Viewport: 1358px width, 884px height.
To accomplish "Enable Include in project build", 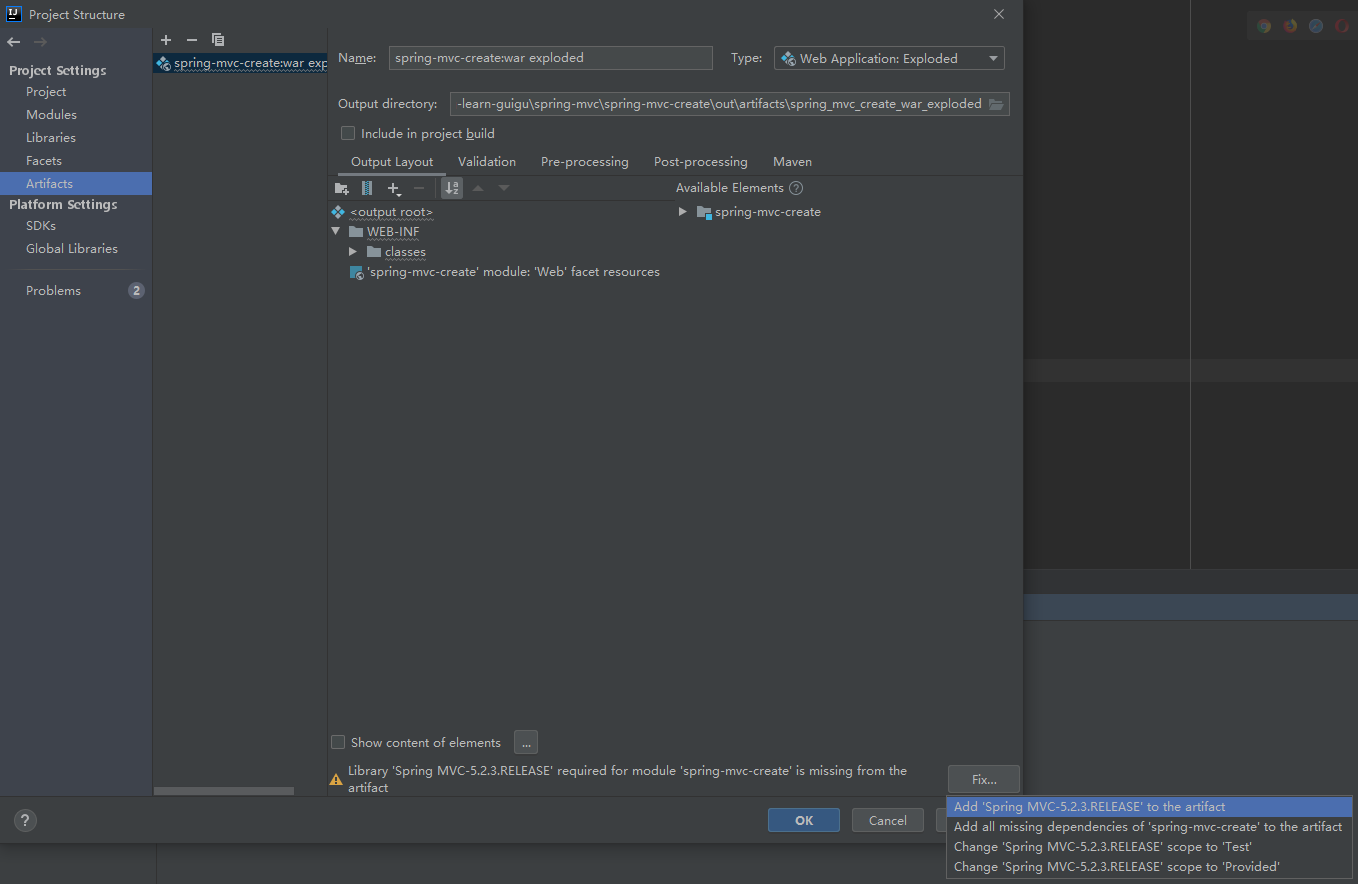I will pos(348,133).
